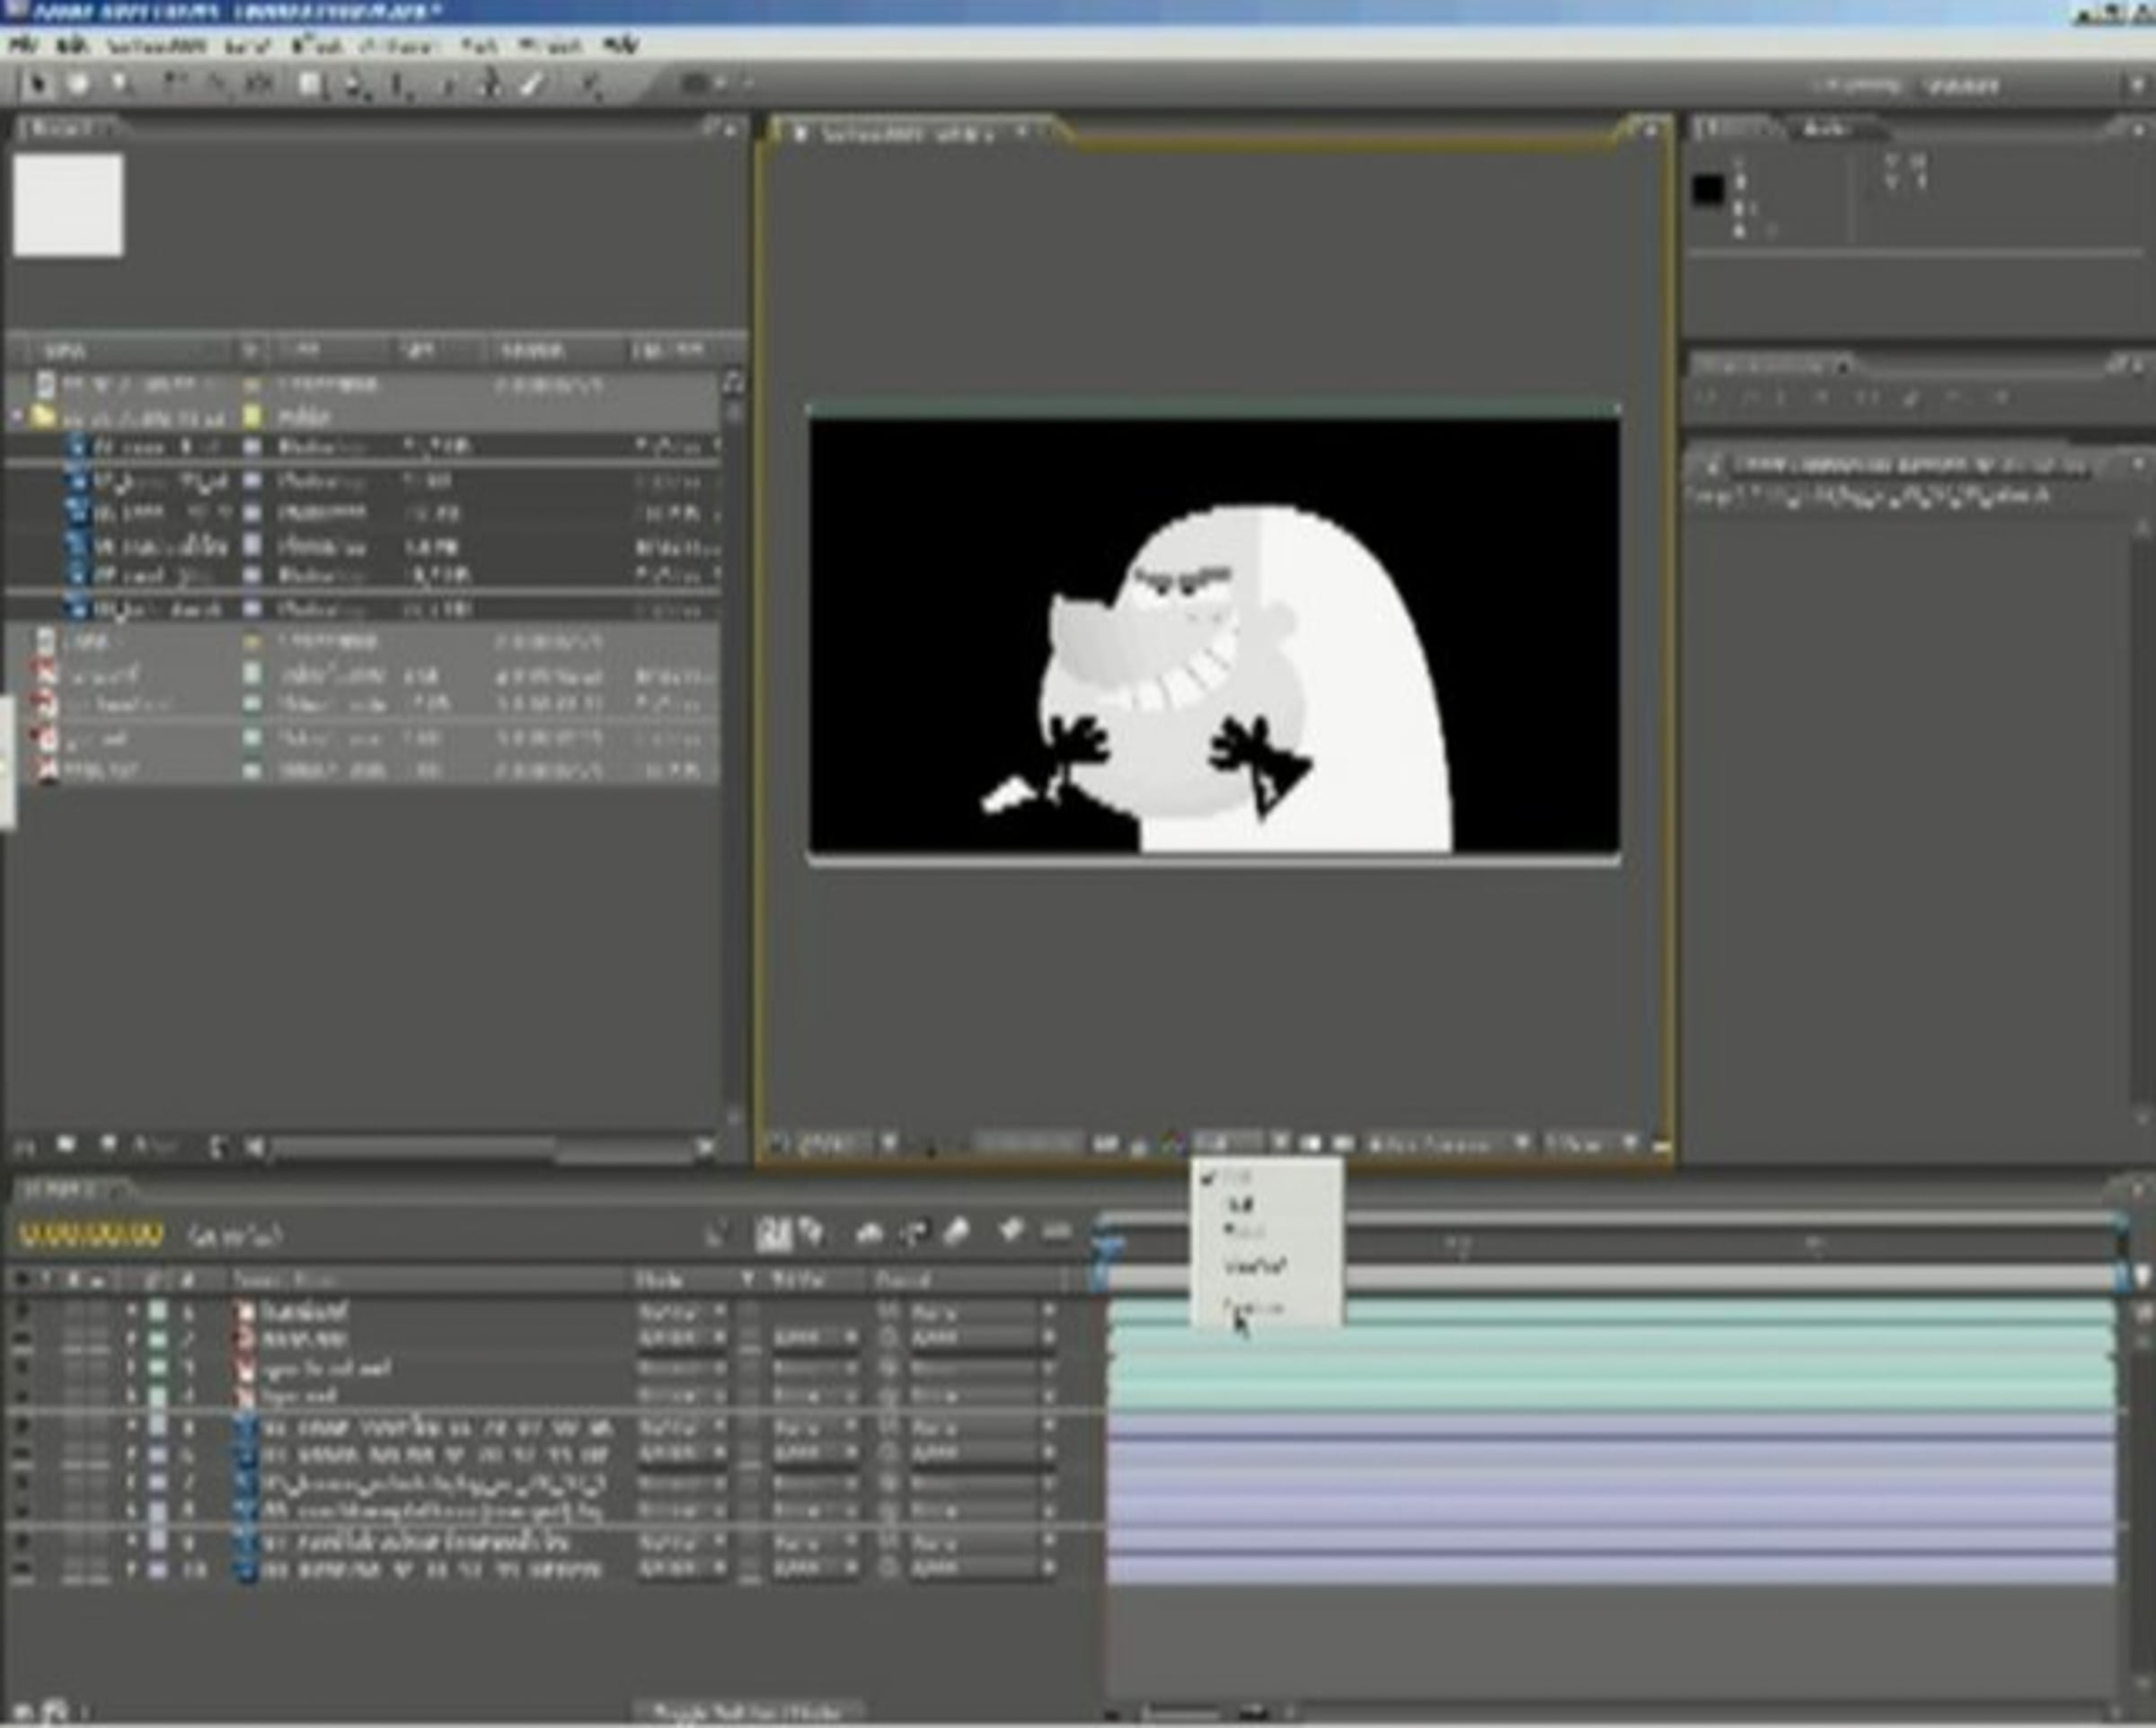Take a snapshot with the camera icon
2156x1728 pixels.
click(1105, 1144)
